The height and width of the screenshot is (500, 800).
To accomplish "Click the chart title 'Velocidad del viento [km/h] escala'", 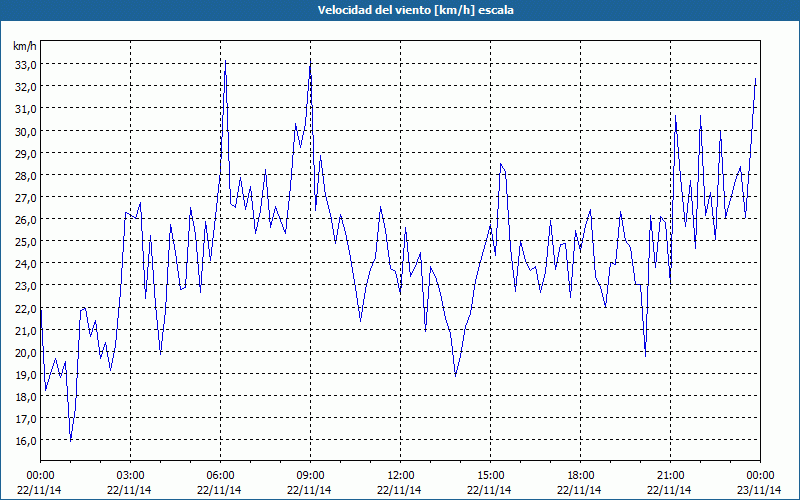I will [415, 10].
